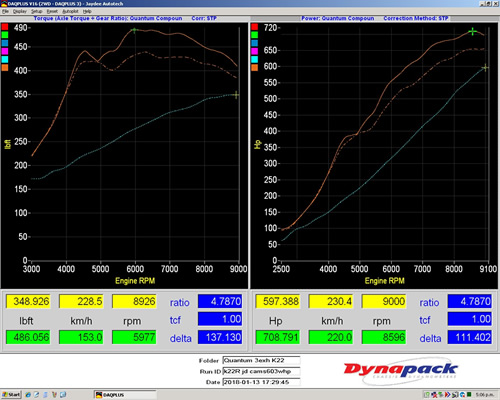The height and width of the screenshot is (400, 500).
Task: Select the blue run swatch on power graph
Action: [255, 43]
